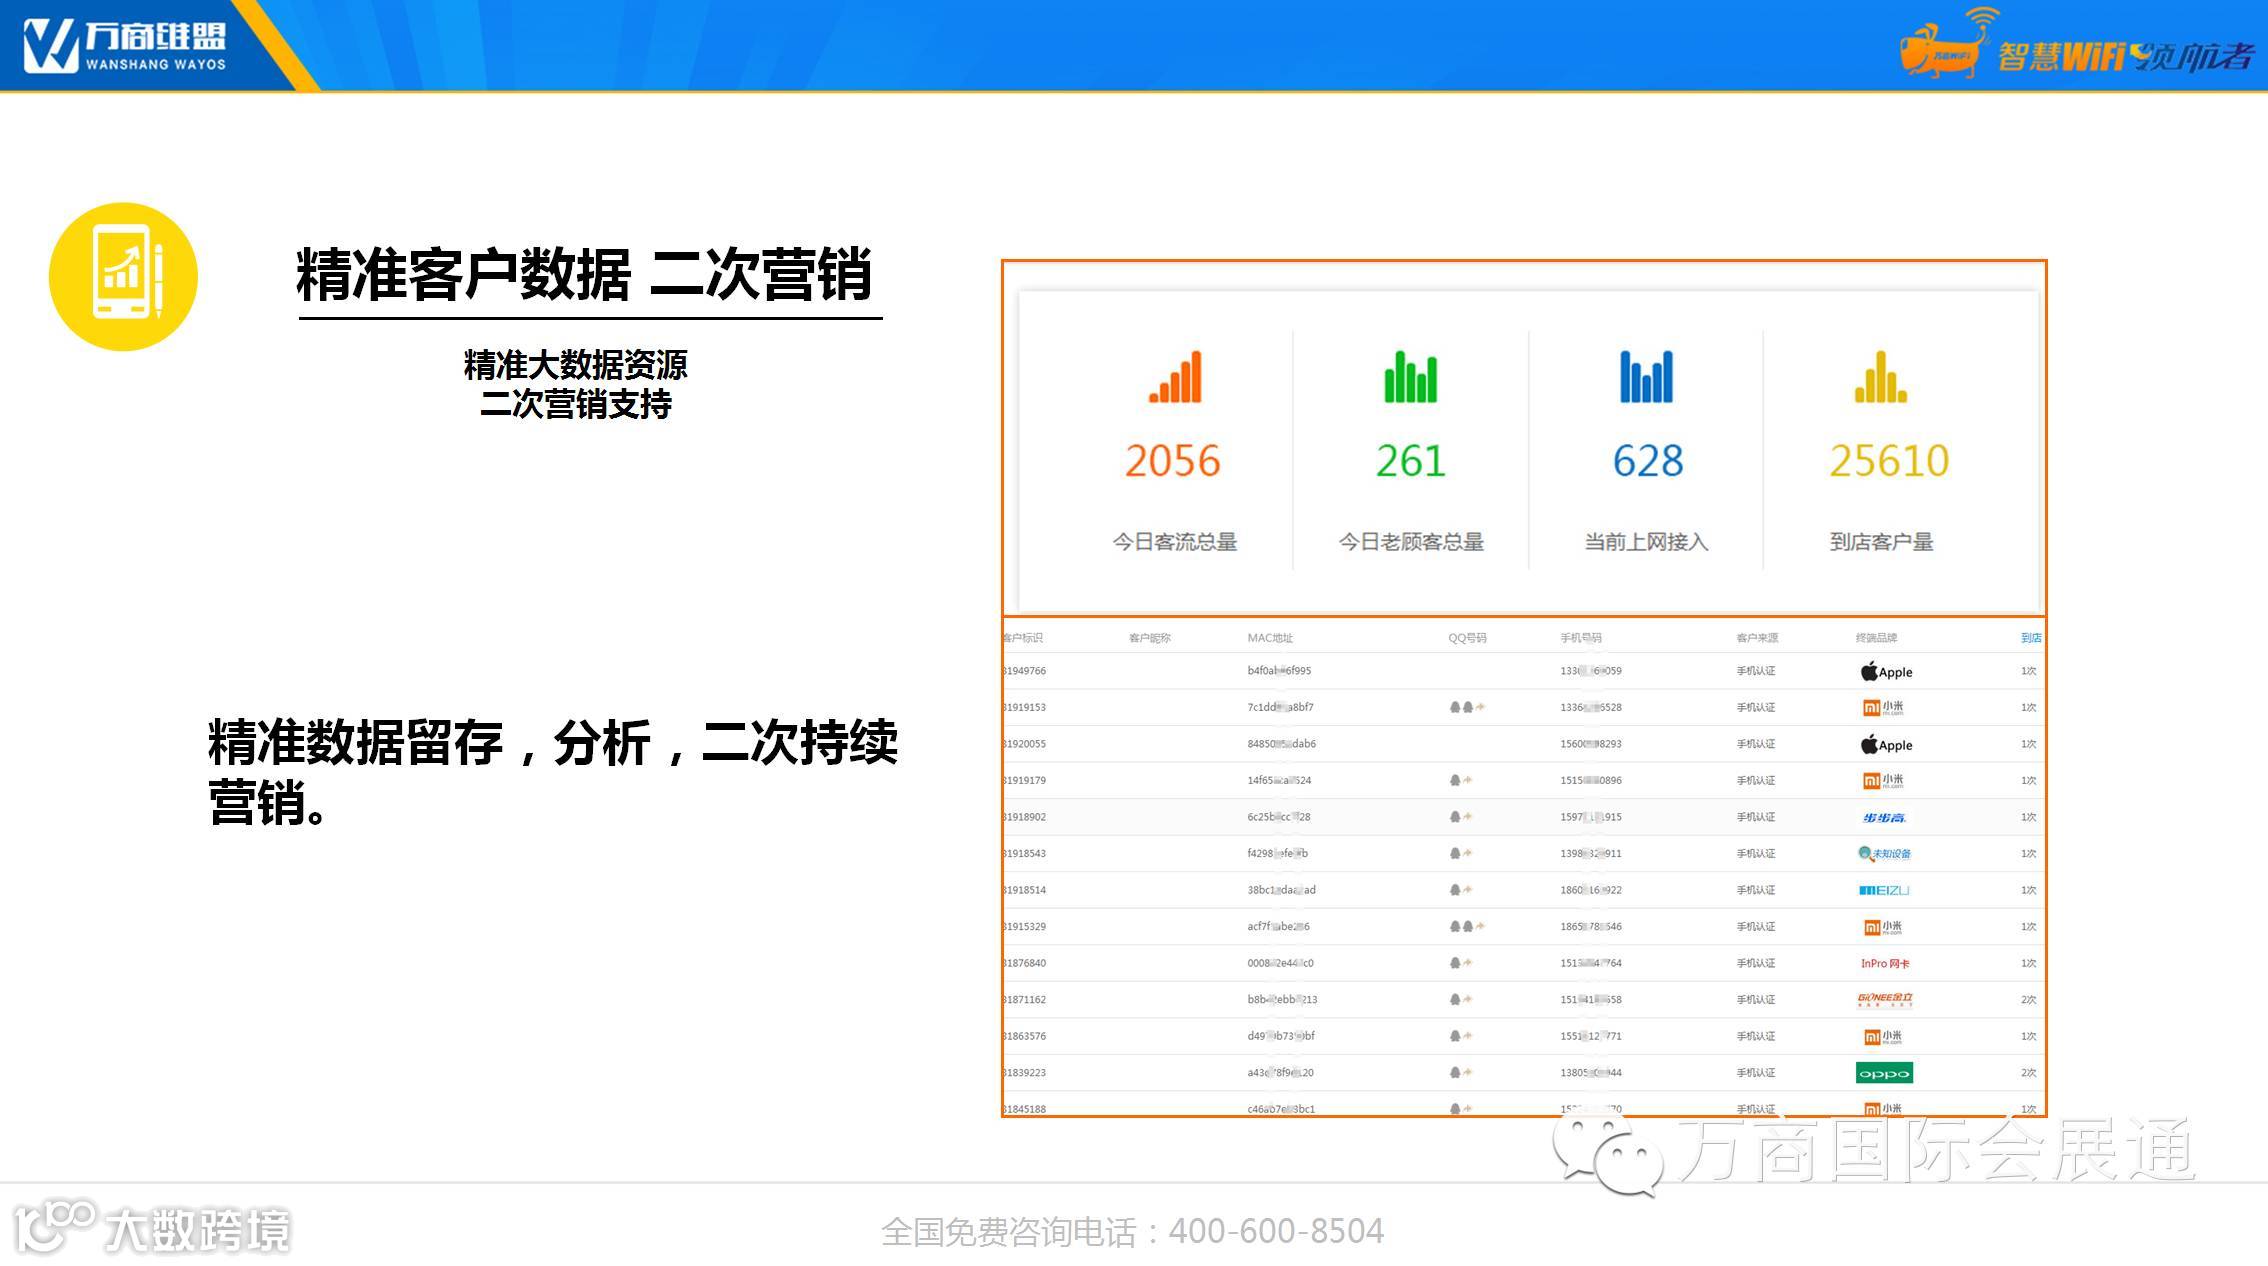Click the green OPPO brand badge

[1884, 1073]
